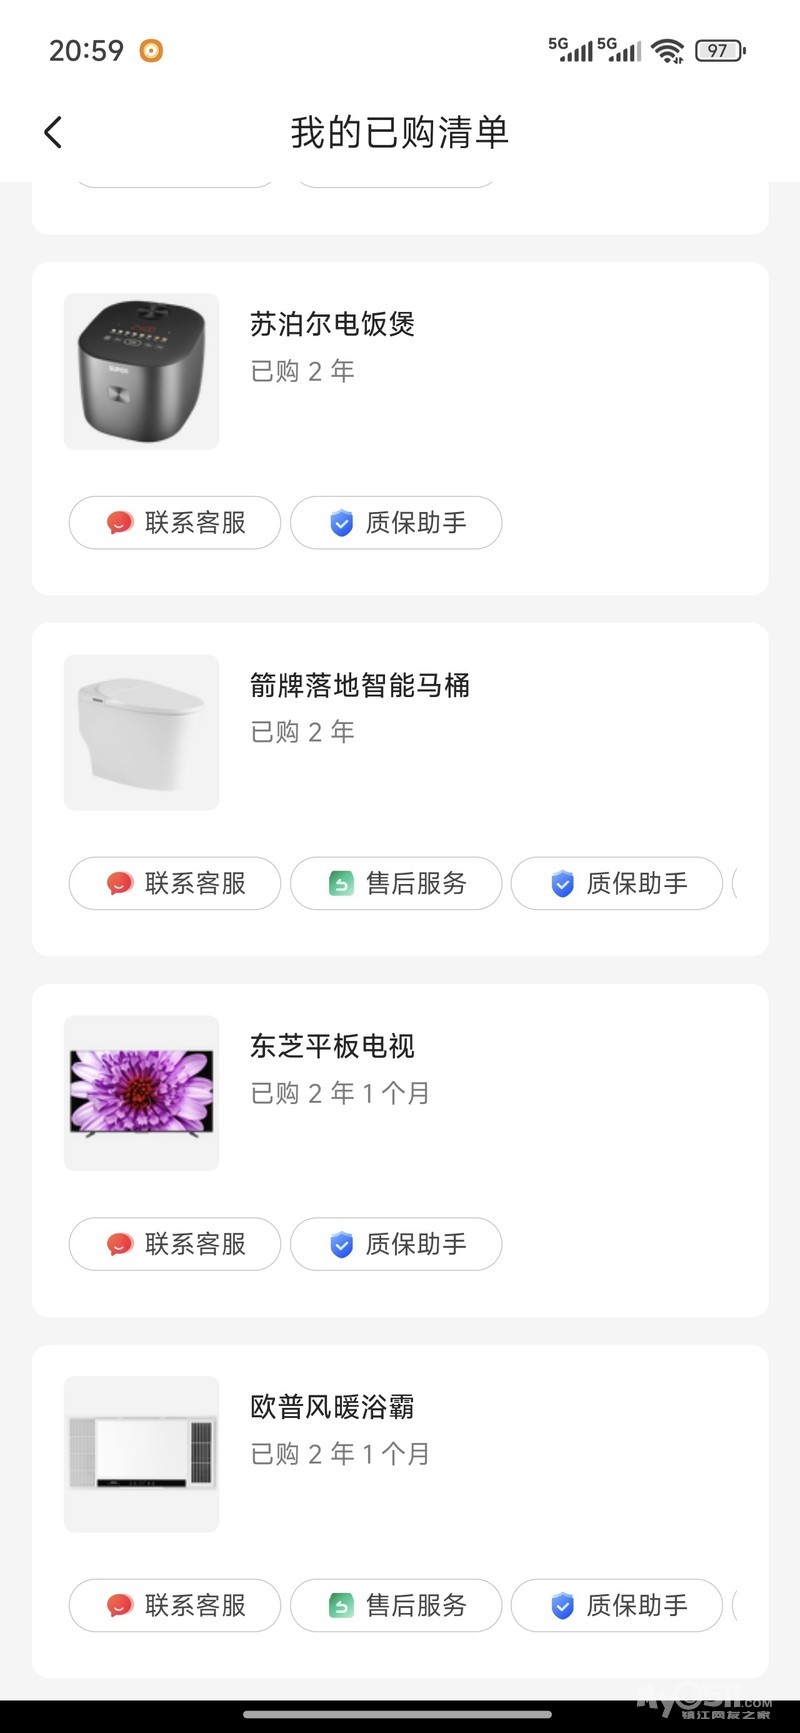Tap 联系客服 under 欧普风暖浴霸
Screen dimensions: 800x1733
tap(175, 1606)
